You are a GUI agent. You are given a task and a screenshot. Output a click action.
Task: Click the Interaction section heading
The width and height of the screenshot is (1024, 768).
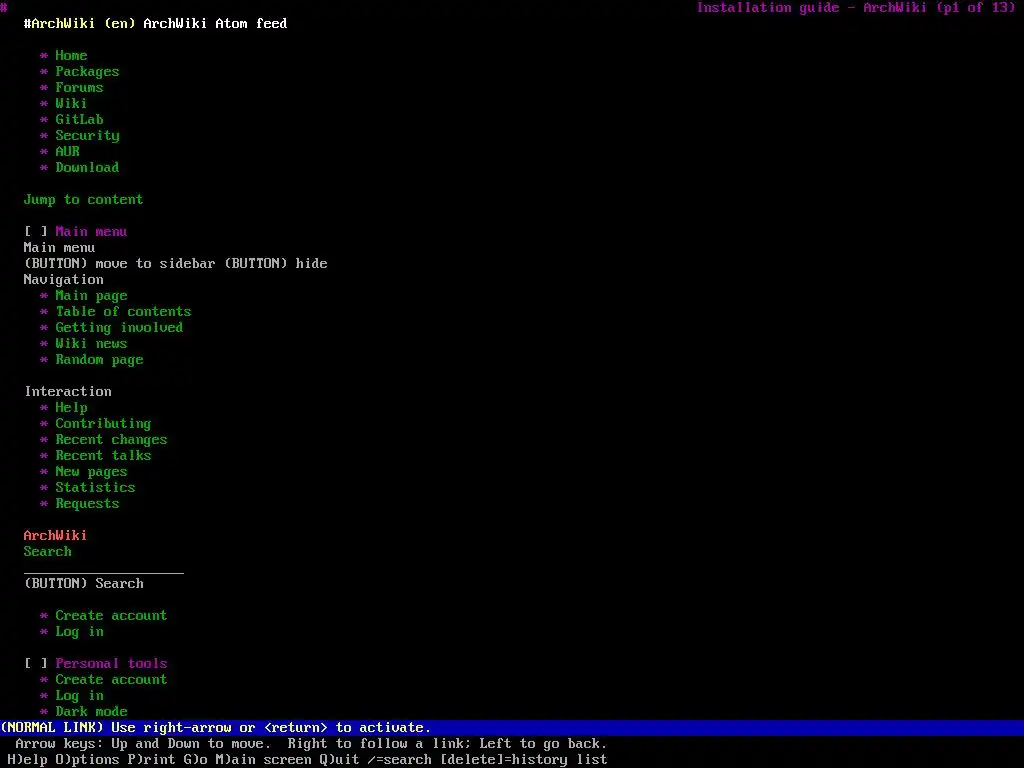(68, 392)
